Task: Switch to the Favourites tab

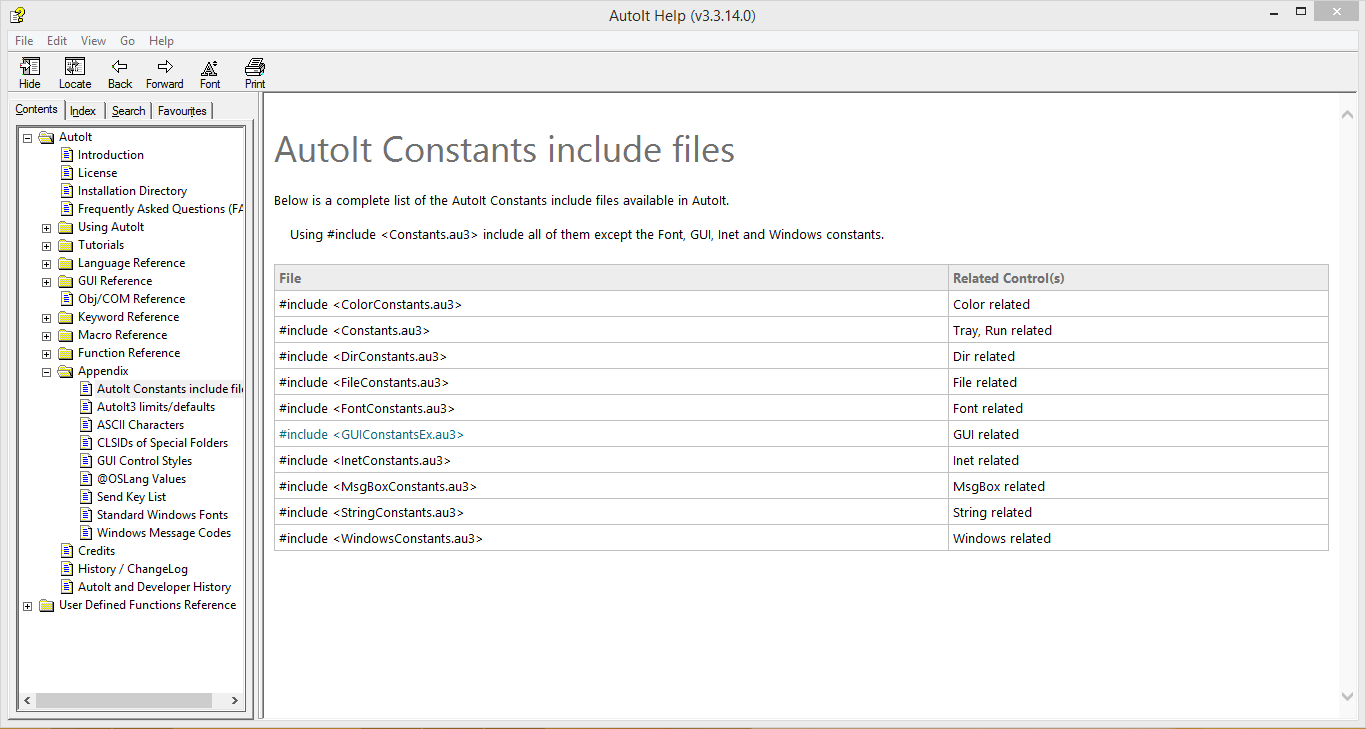Action: click(182, 111)
